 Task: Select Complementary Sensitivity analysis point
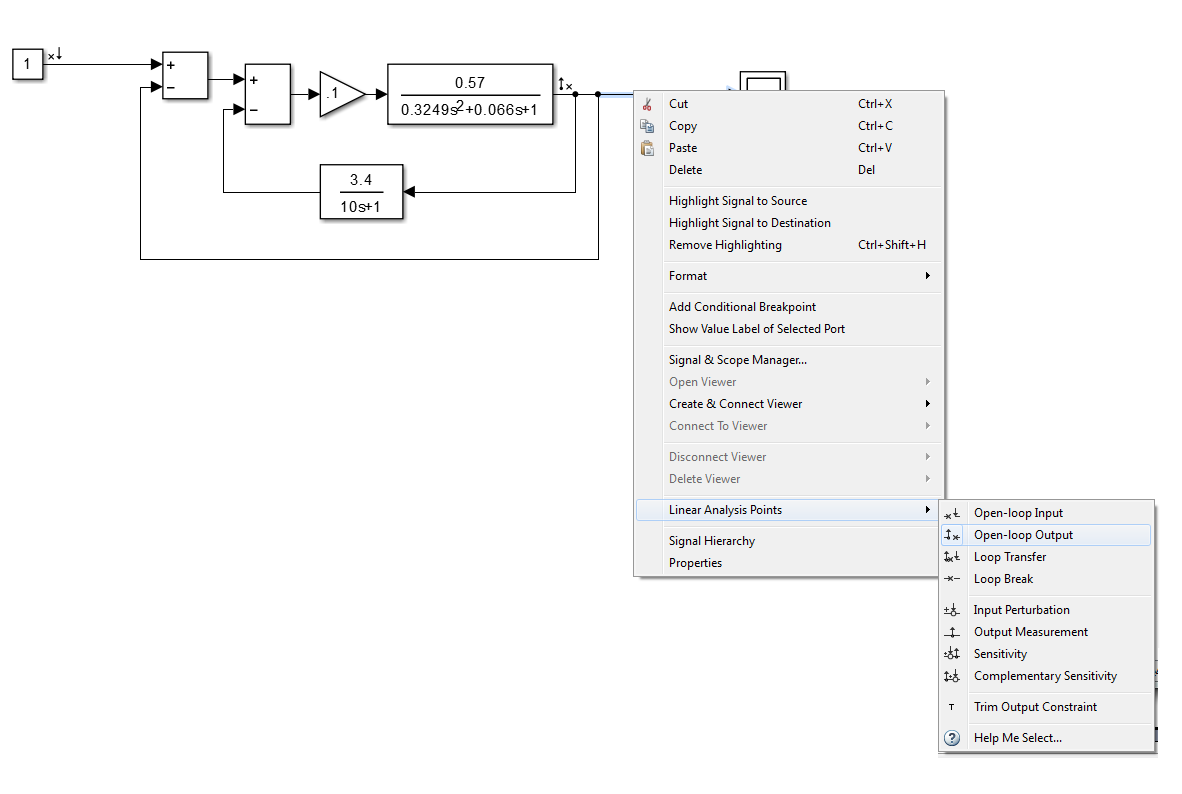(x=1046, y=676)
